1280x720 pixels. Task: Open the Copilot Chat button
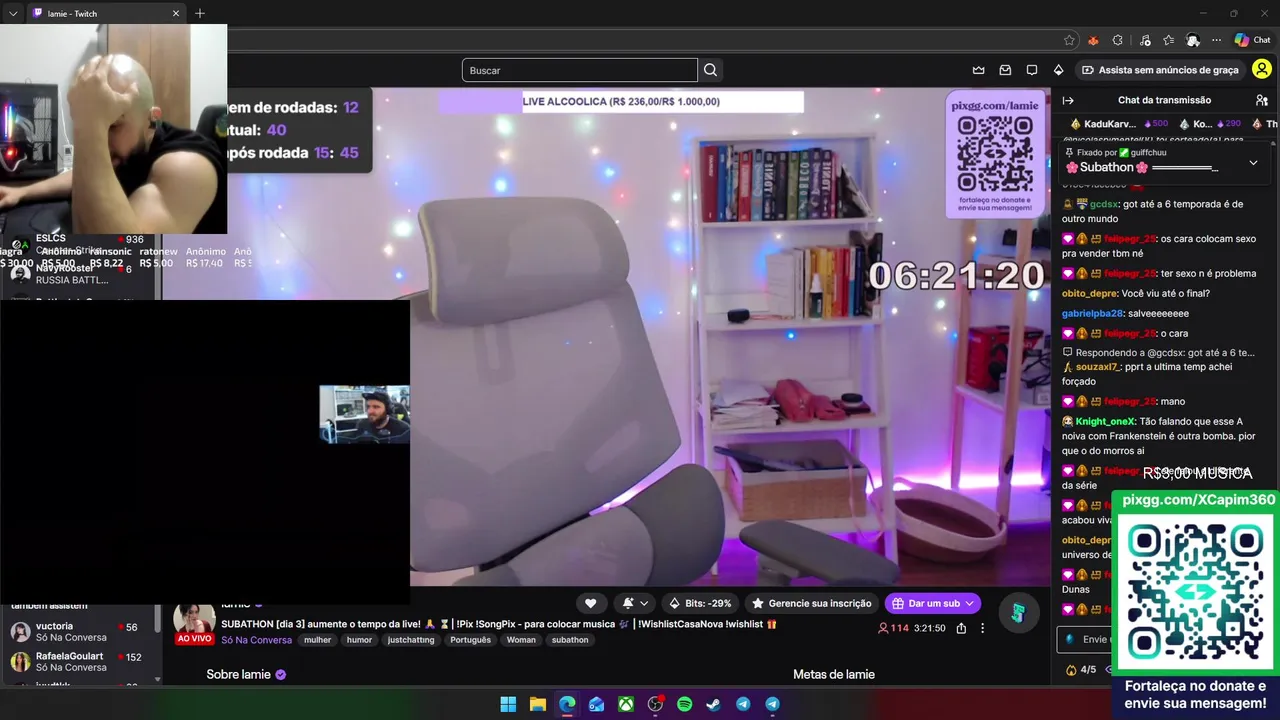click(x=1252, y=40)
